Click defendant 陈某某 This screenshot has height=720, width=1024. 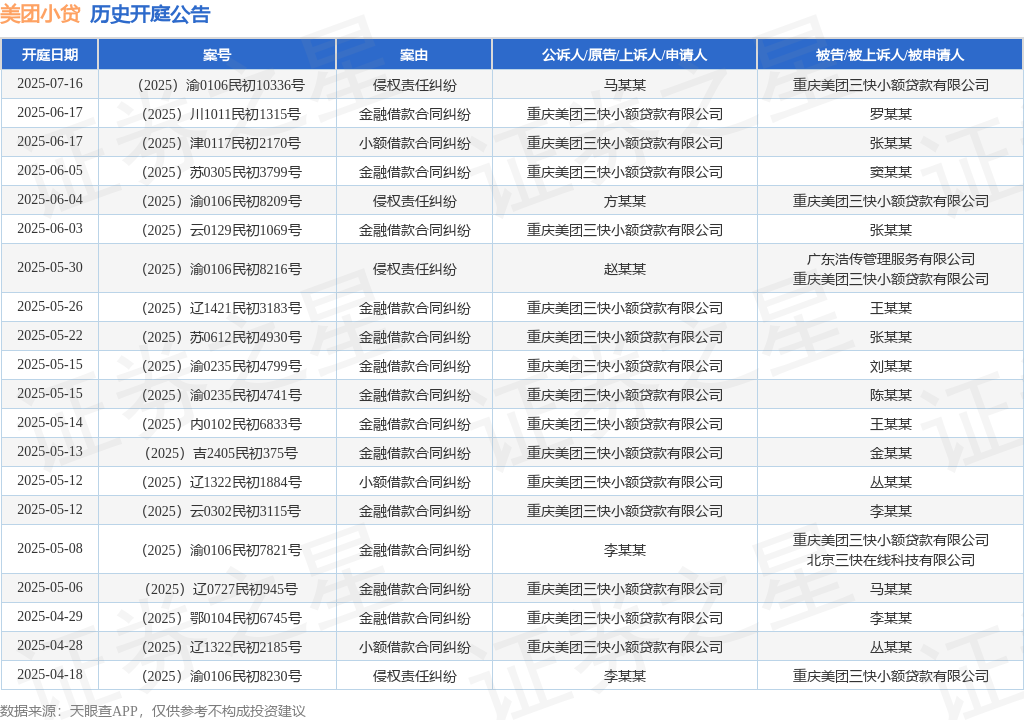point(890,395)
